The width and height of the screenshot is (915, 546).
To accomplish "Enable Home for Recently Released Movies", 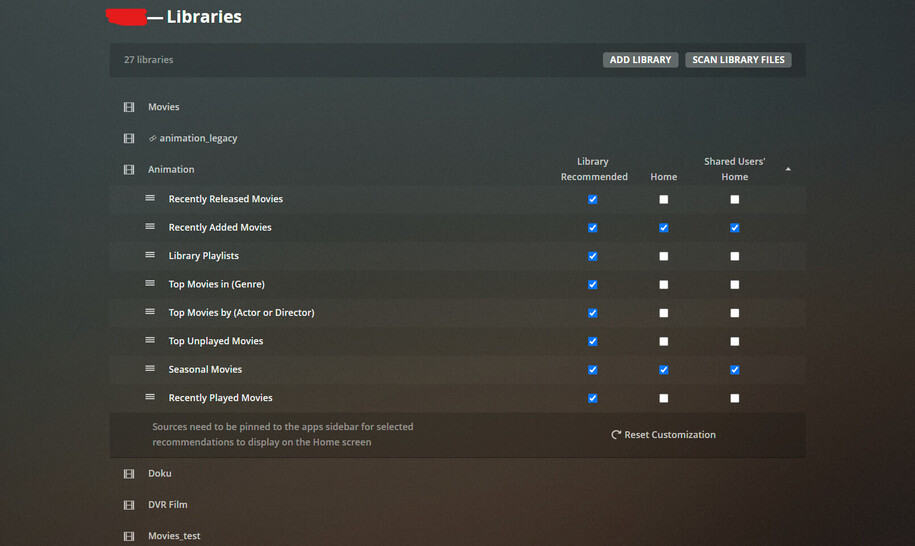I will coord(663,200).
